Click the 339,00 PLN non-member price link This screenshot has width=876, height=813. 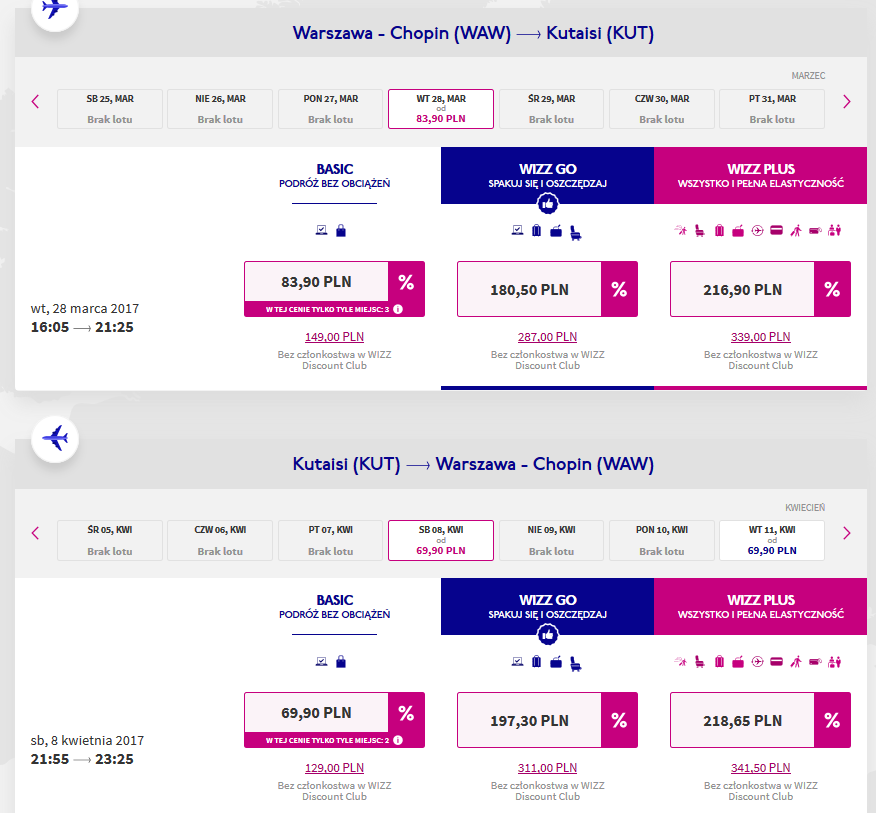tap(760, 337)
